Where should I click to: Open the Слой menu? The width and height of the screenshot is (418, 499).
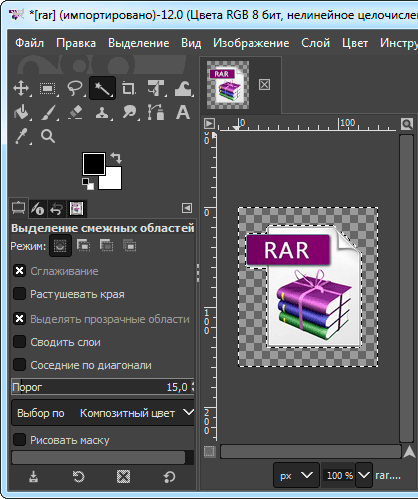tap(315, 43)
